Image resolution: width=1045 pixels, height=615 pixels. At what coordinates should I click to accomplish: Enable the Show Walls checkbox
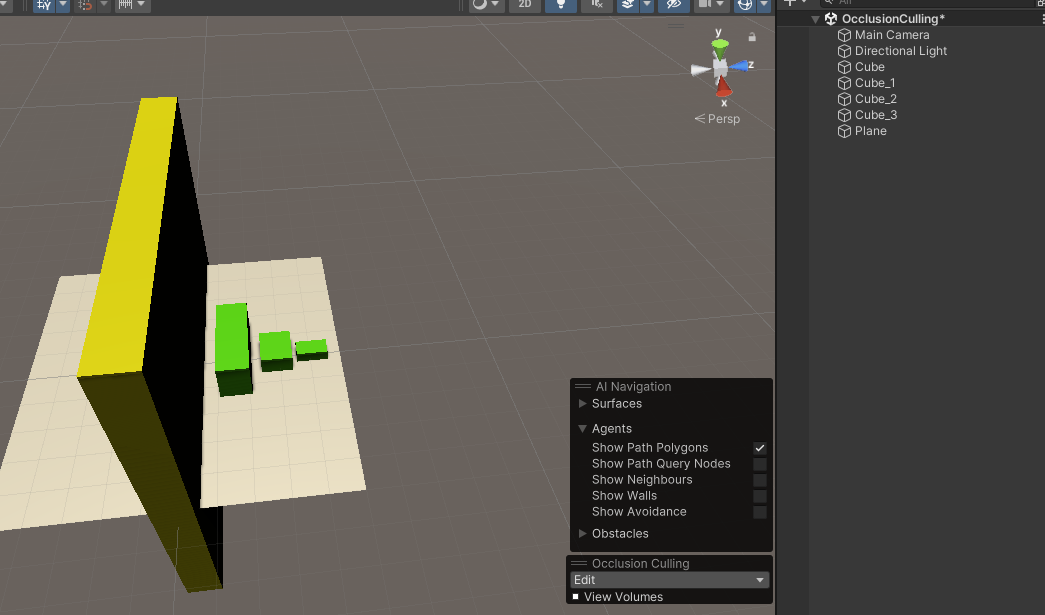tap(760, 496)
